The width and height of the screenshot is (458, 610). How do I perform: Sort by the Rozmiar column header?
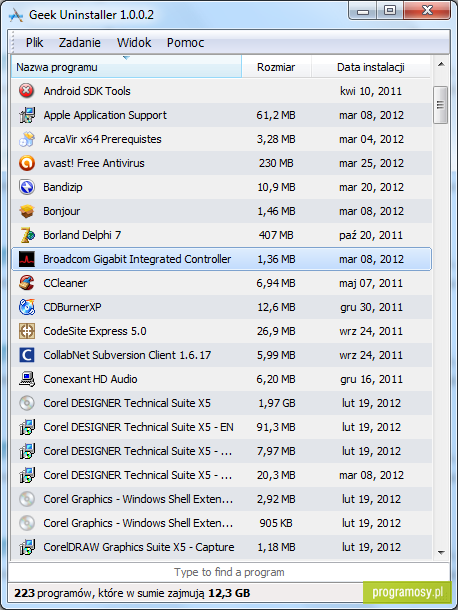click(276, 67)
